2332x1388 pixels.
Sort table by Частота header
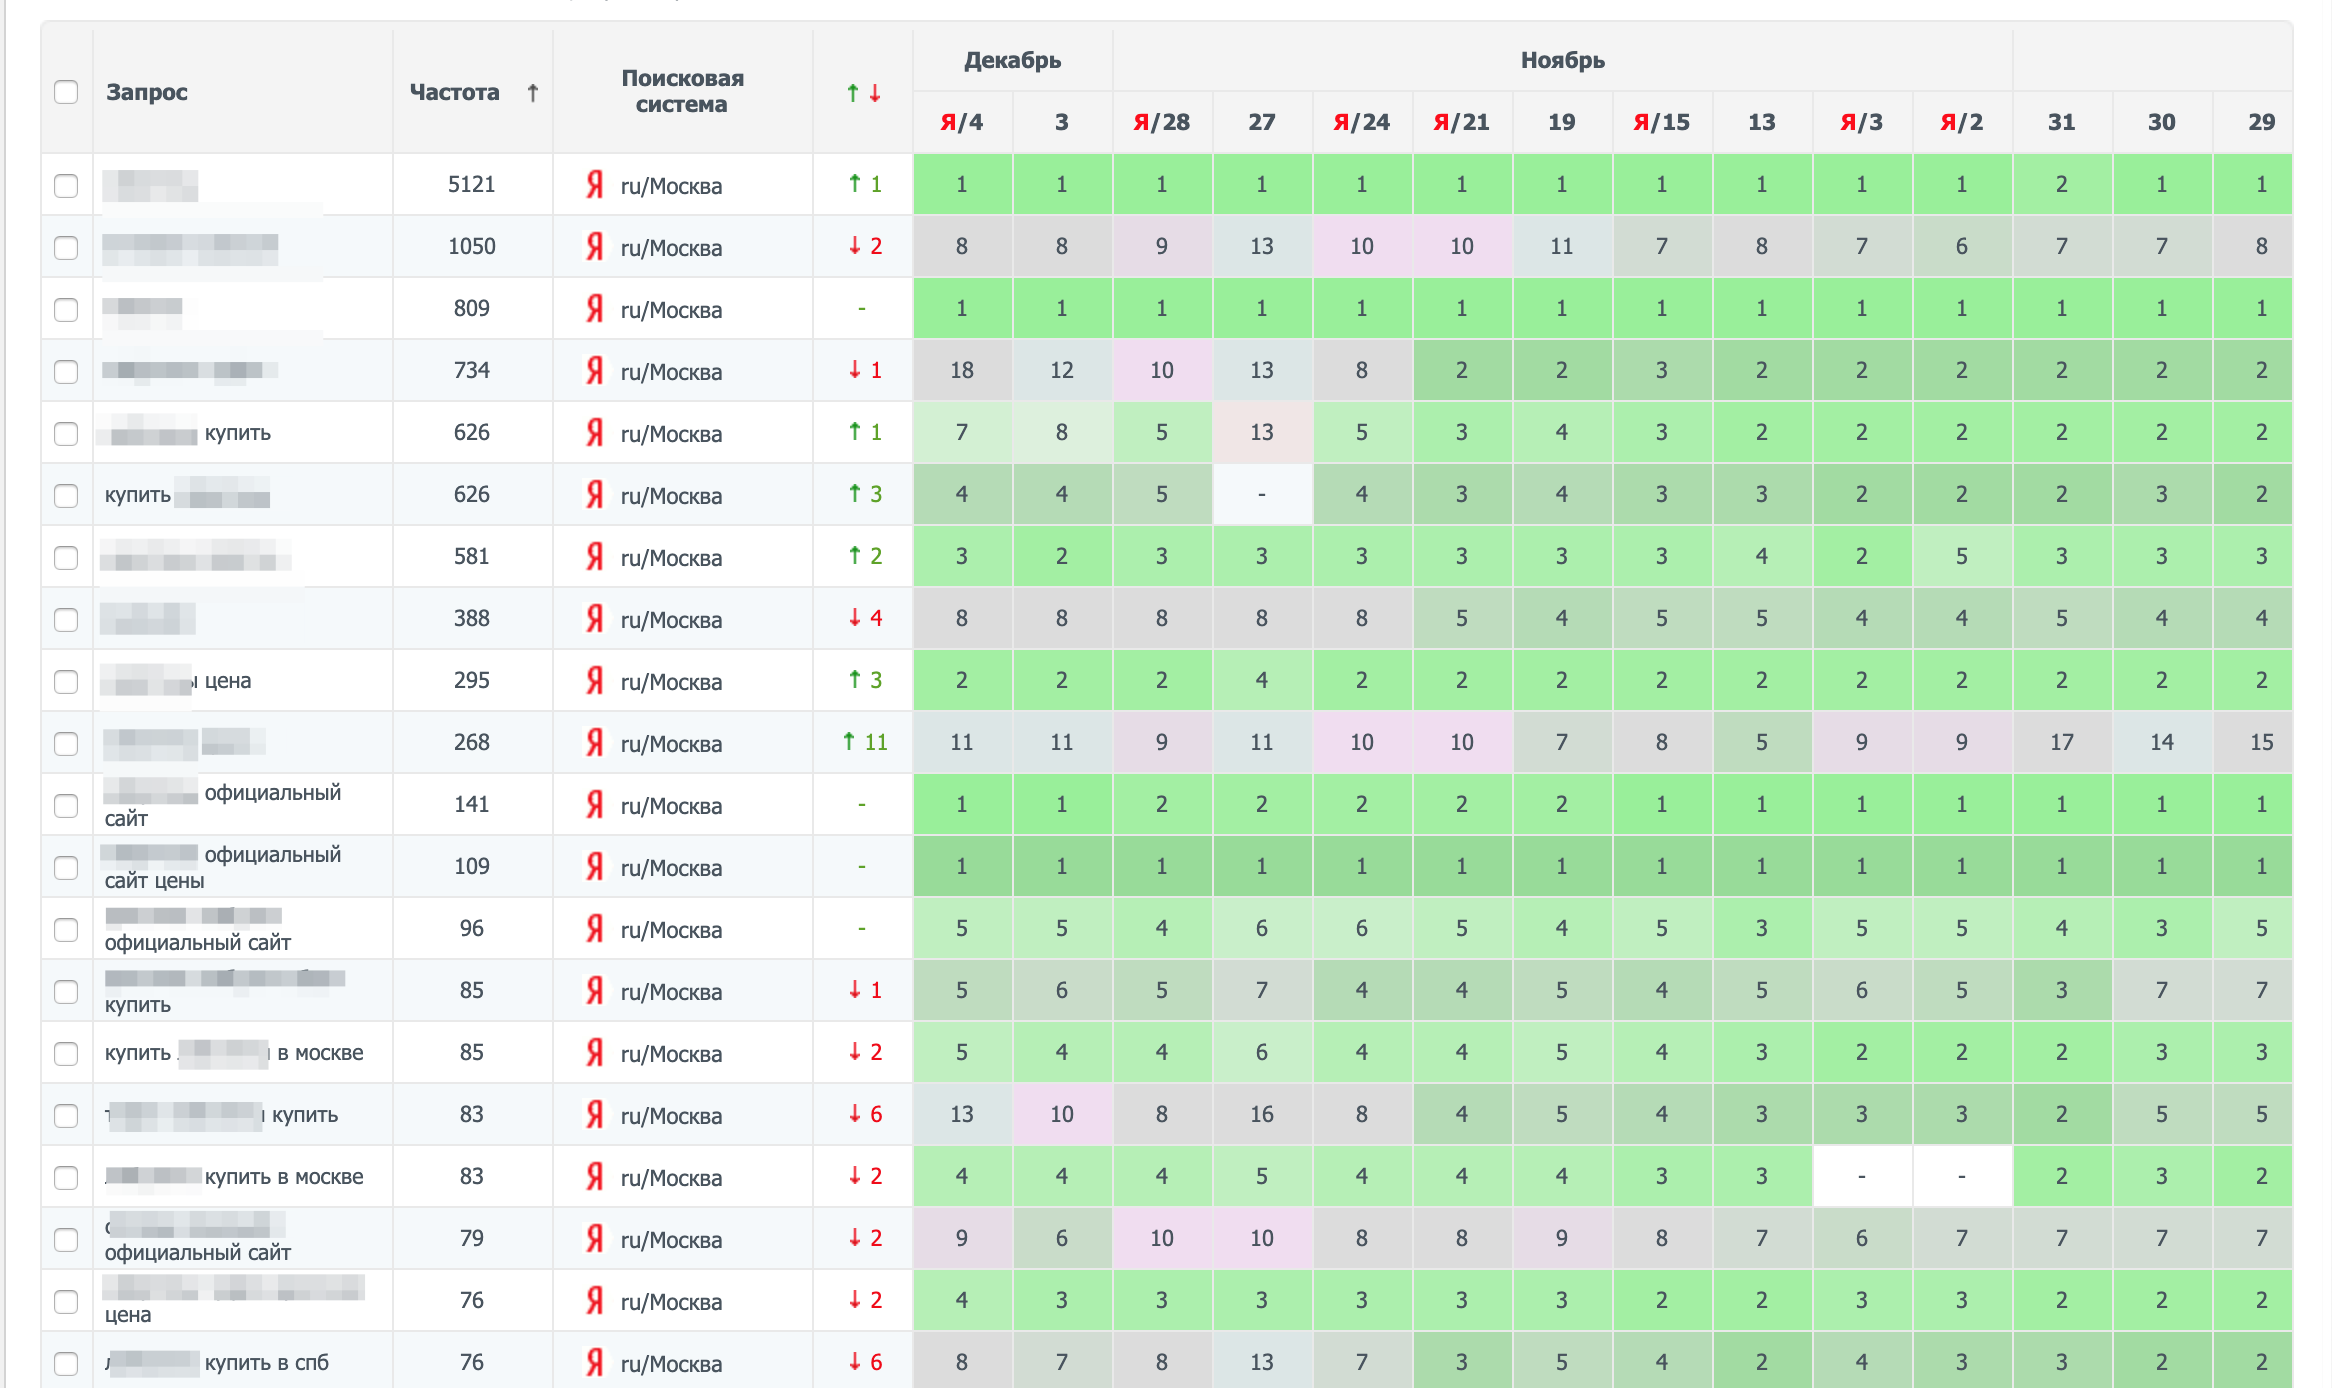click(454, 92)
